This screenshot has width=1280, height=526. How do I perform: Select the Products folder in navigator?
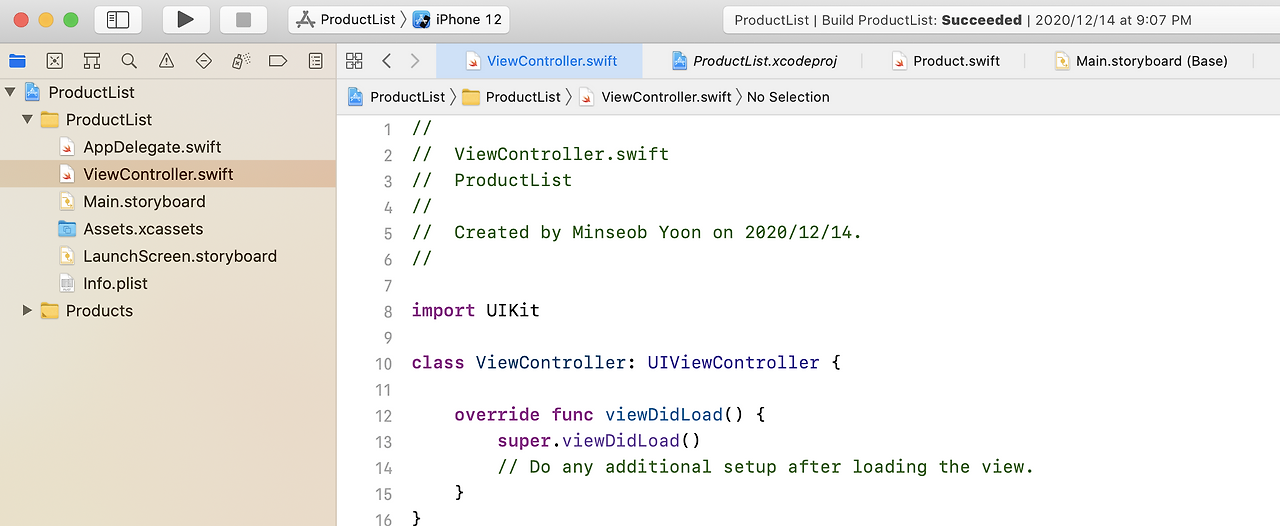[x=99, y=311]
